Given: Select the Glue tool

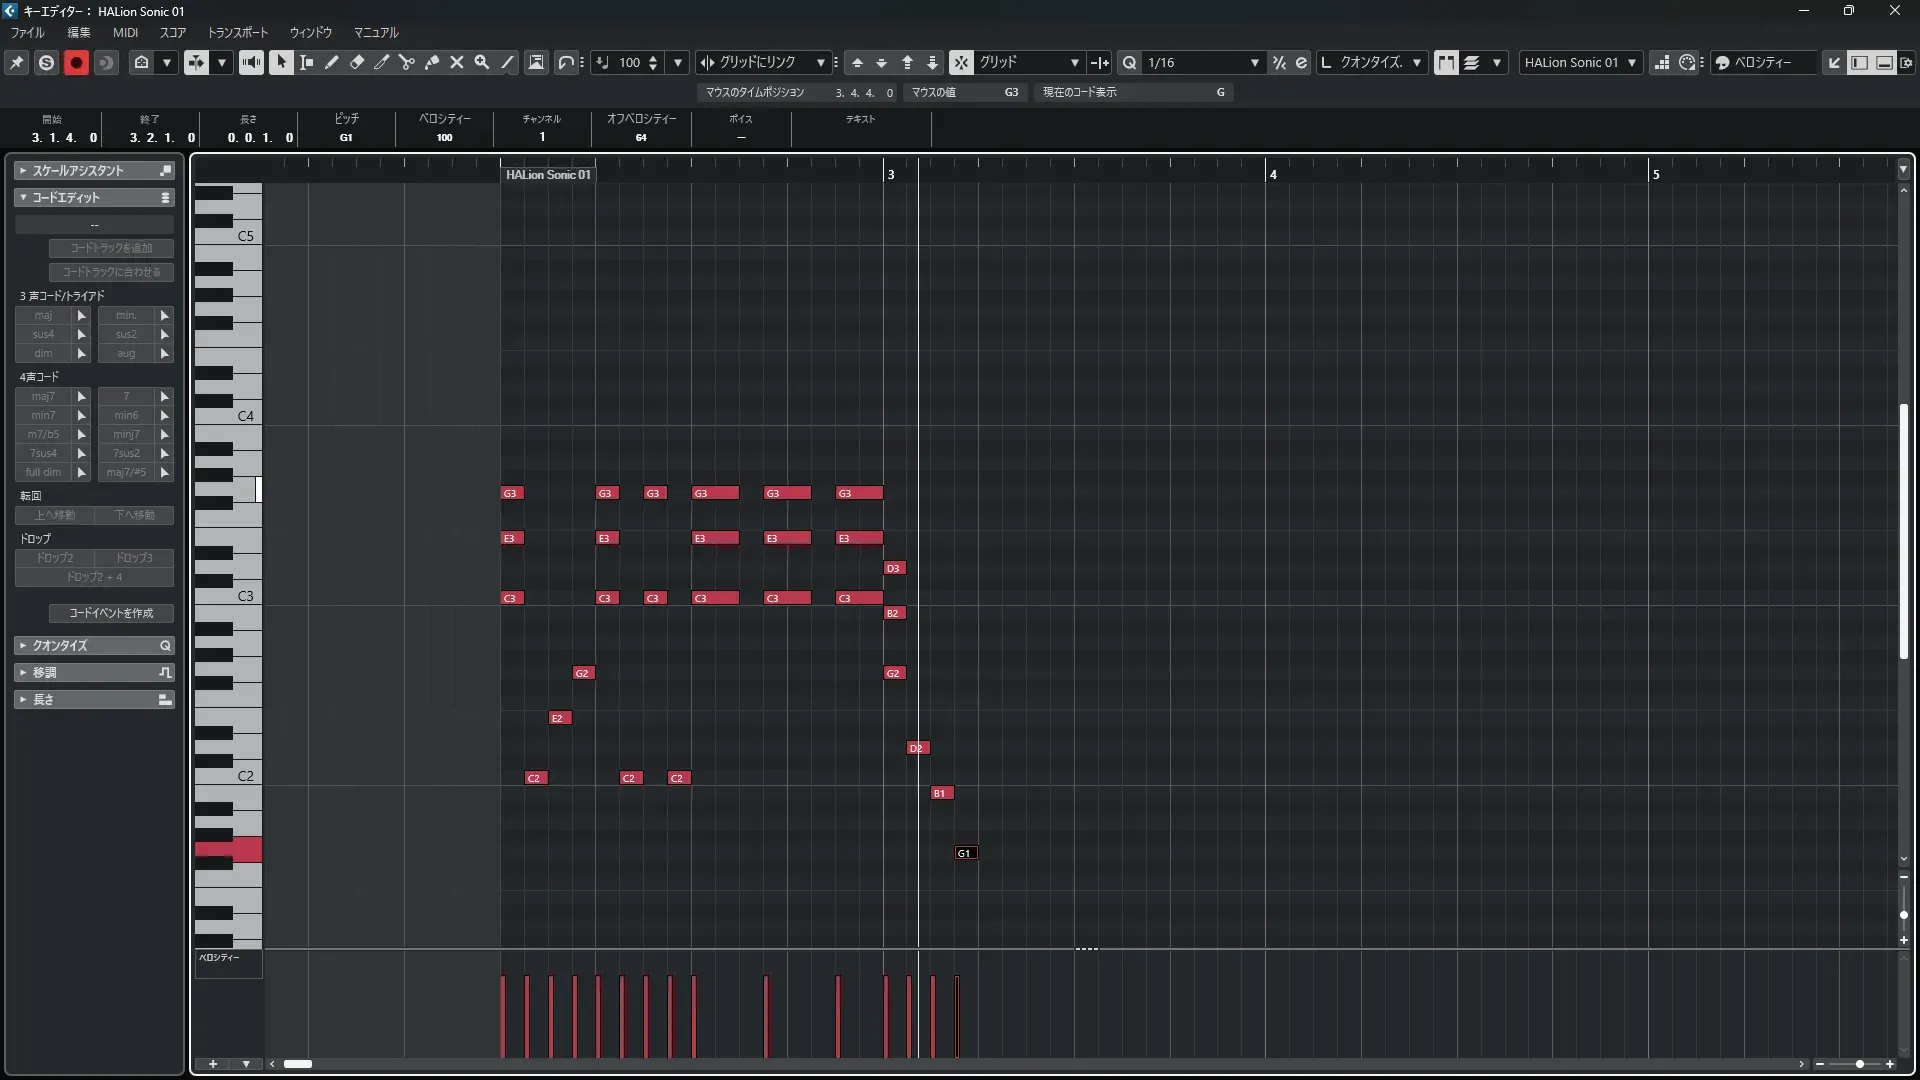Looking at the screenshot, I should pos(432,62).
